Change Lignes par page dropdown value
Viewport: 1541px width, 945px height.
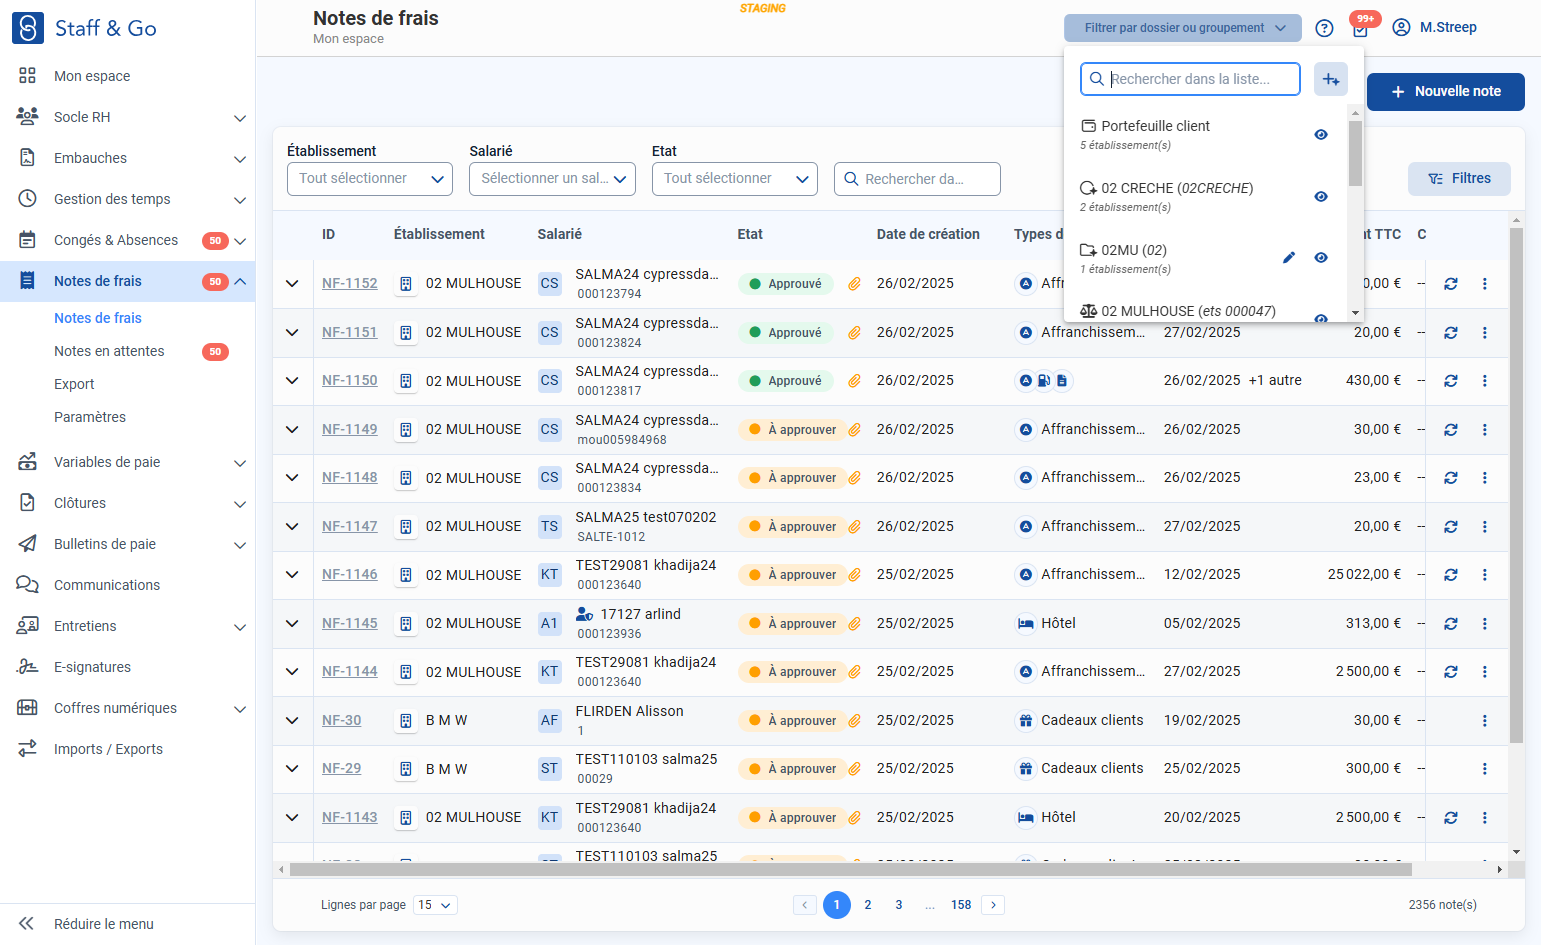pyautogui.click(x=436, y=905)
